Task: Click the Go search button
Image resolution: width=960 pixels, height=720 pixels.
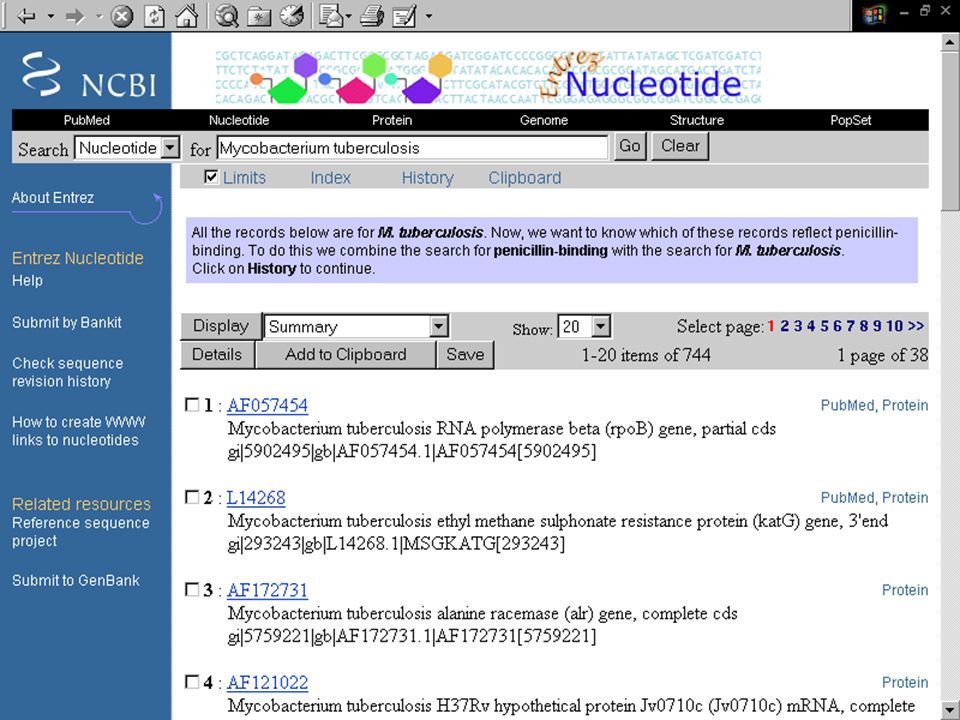Action: (x=630, y=146)
